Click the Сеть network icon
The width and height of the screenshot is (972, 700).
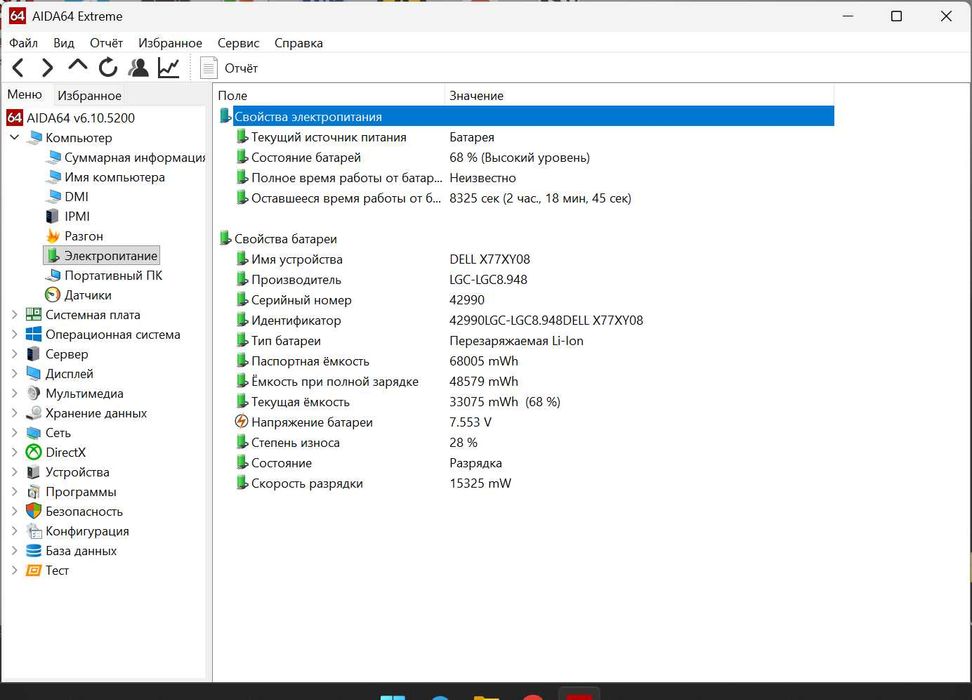[x=33, y=433]
